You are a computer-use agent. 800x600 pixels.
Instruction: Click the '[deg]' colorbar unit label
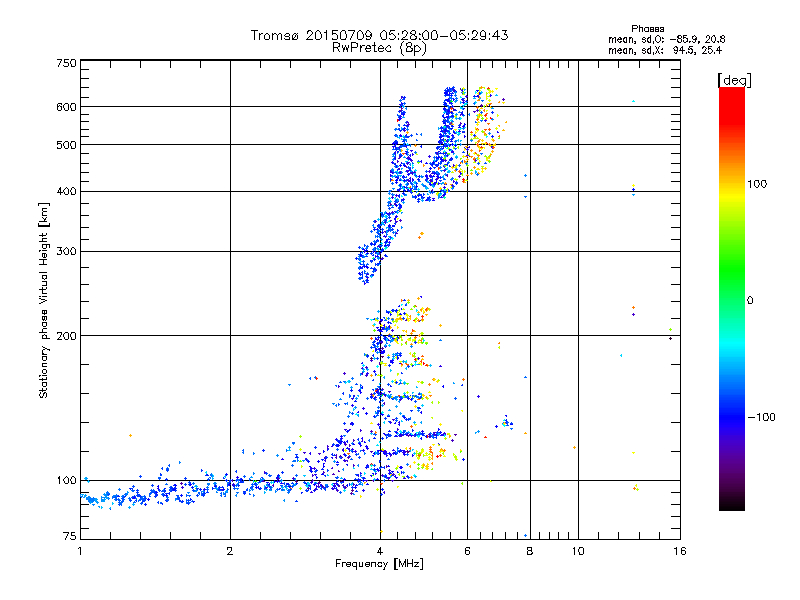coord(734,80)
